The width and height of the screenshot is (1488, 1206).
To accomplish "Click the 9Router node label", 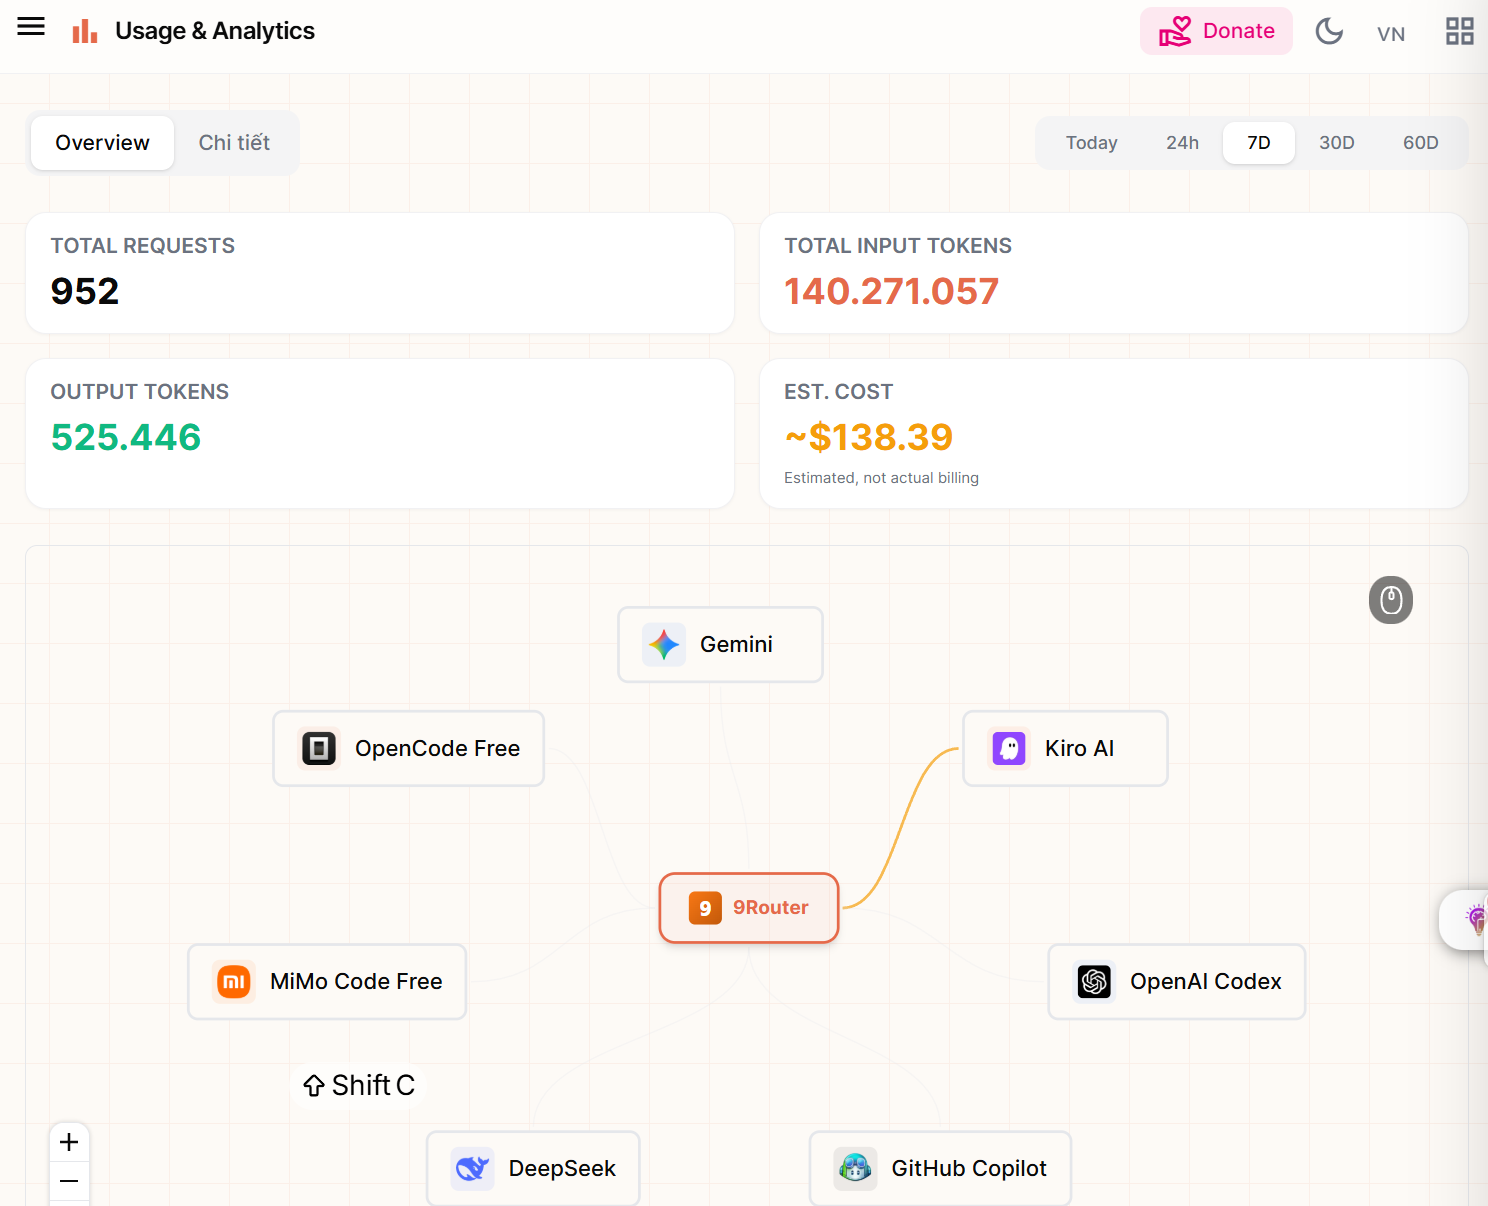I will tap(770, 908).
